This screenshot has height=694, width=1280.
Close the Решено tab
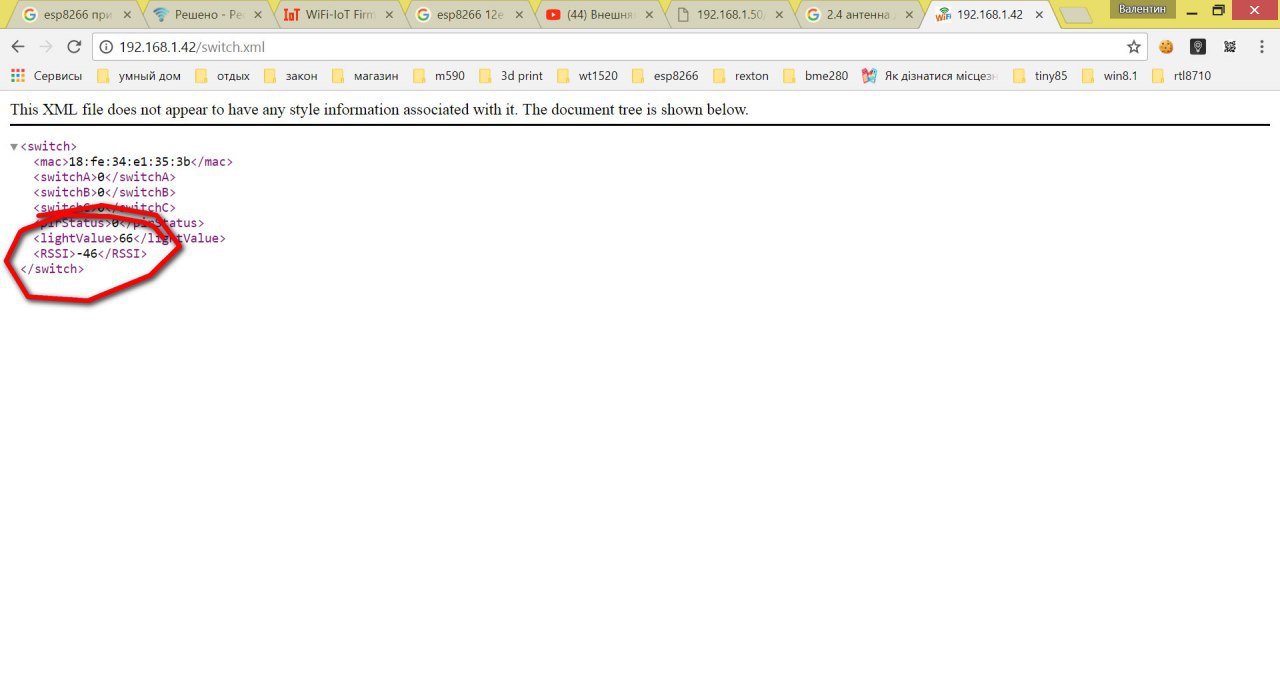(257, 15)
